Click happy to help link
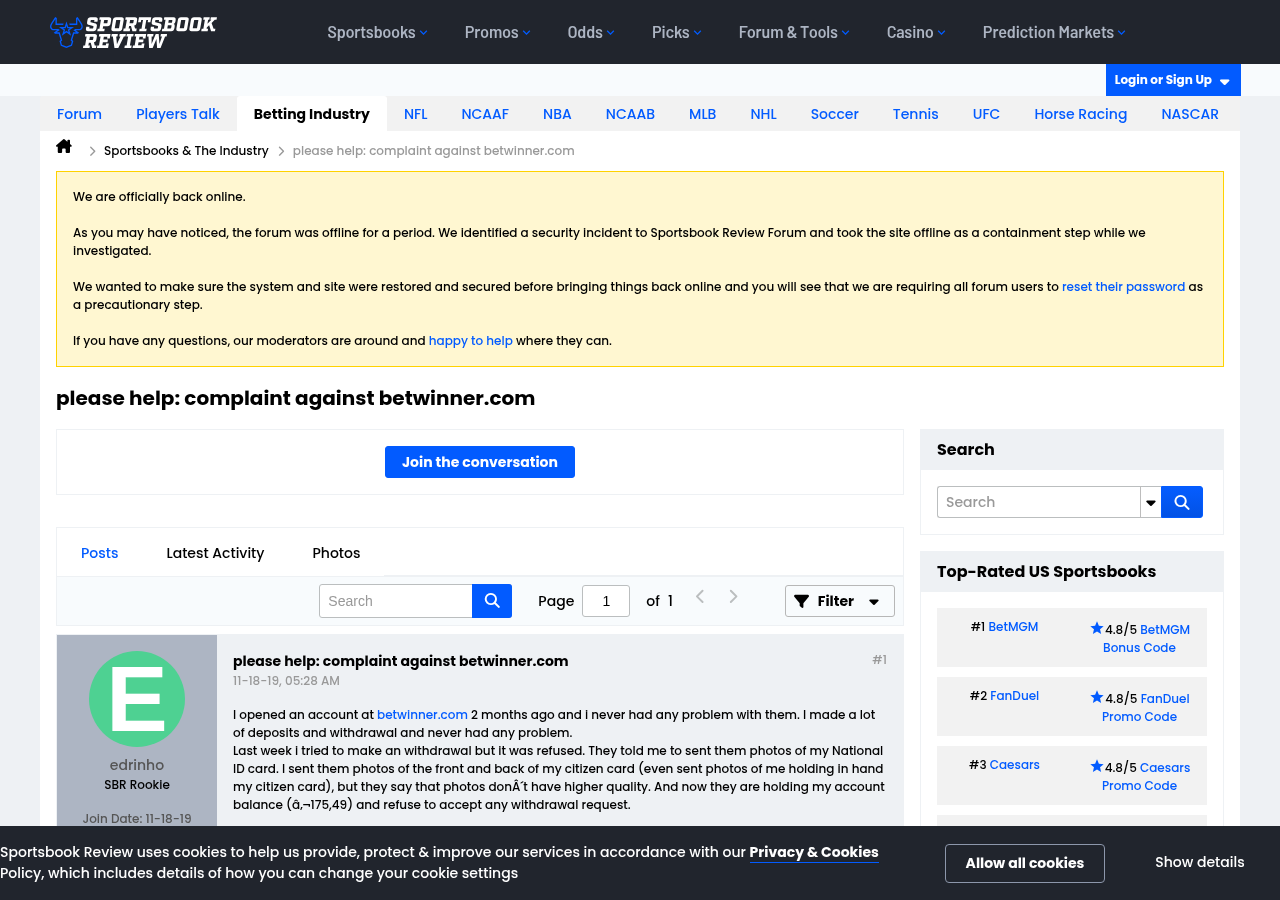Screen dimensions: 1280x900 pyautogui.click(x=471, y=340)
